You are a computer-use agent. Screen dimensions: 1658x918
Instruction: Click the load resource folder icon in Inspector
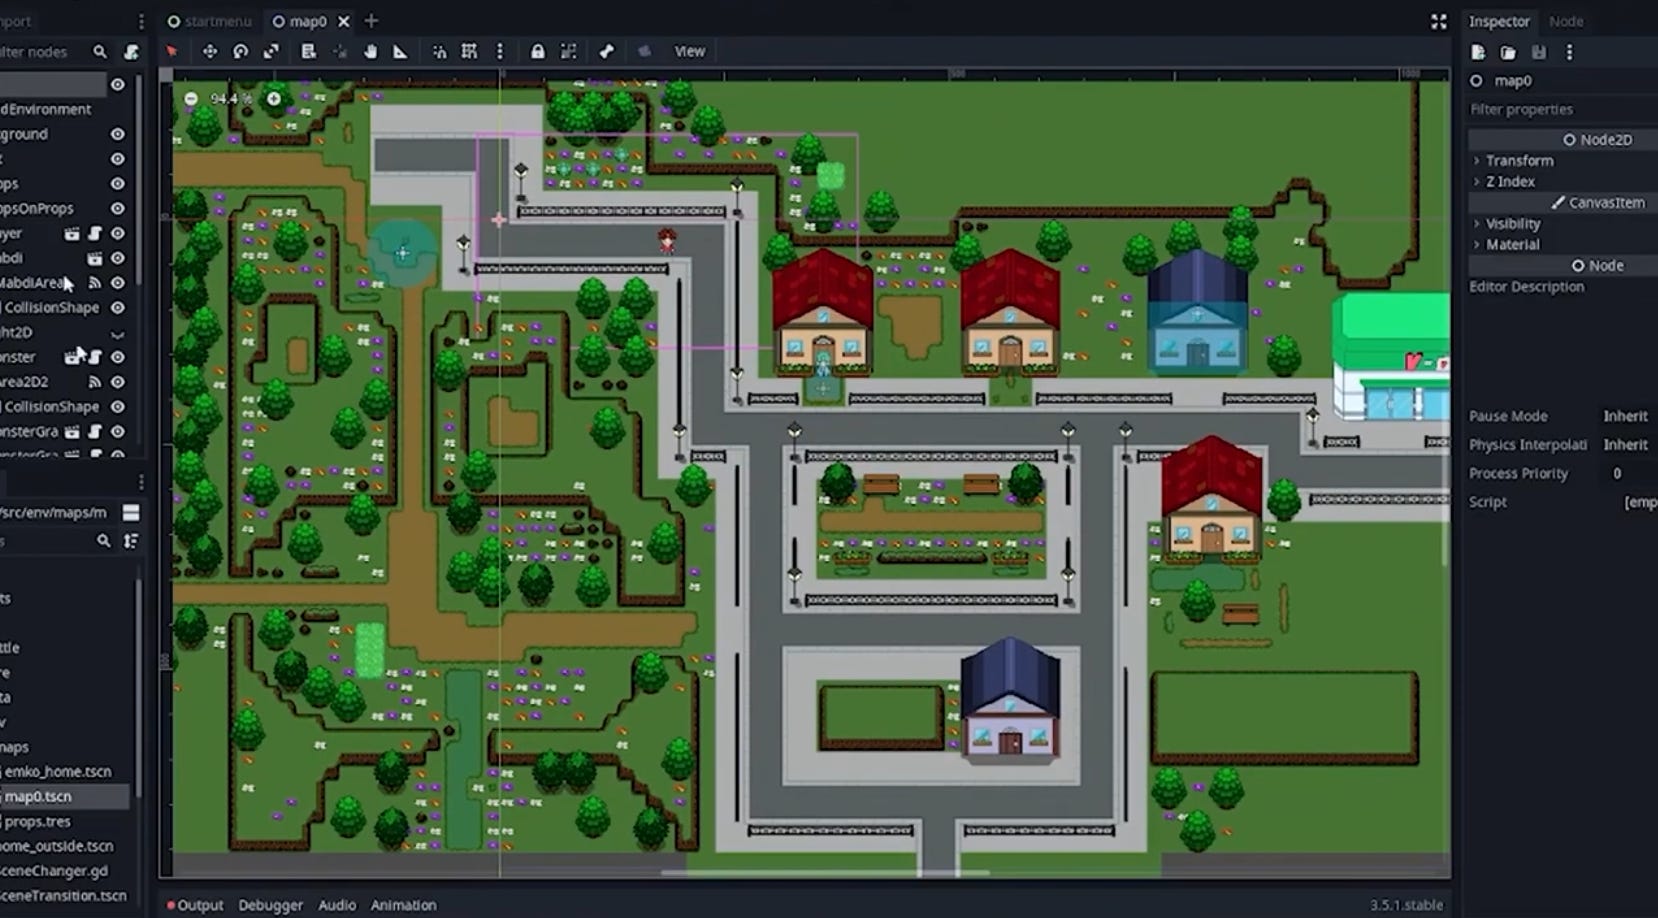pos(1508,52)
